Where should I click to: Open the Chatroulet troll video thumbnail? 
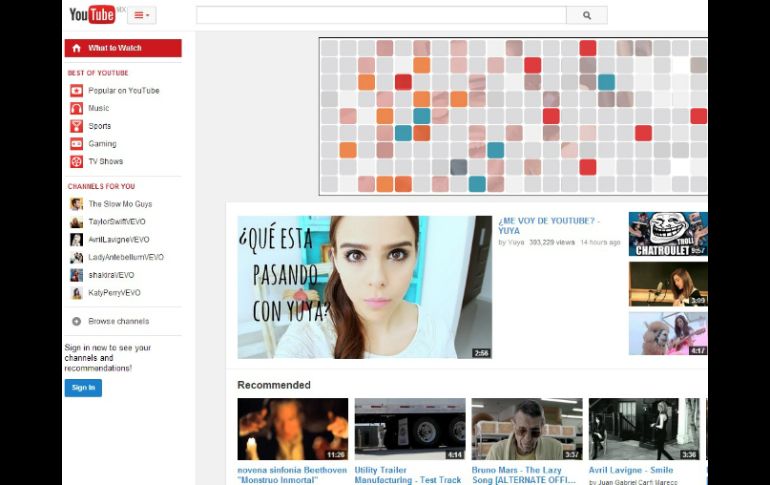[667, 233]
